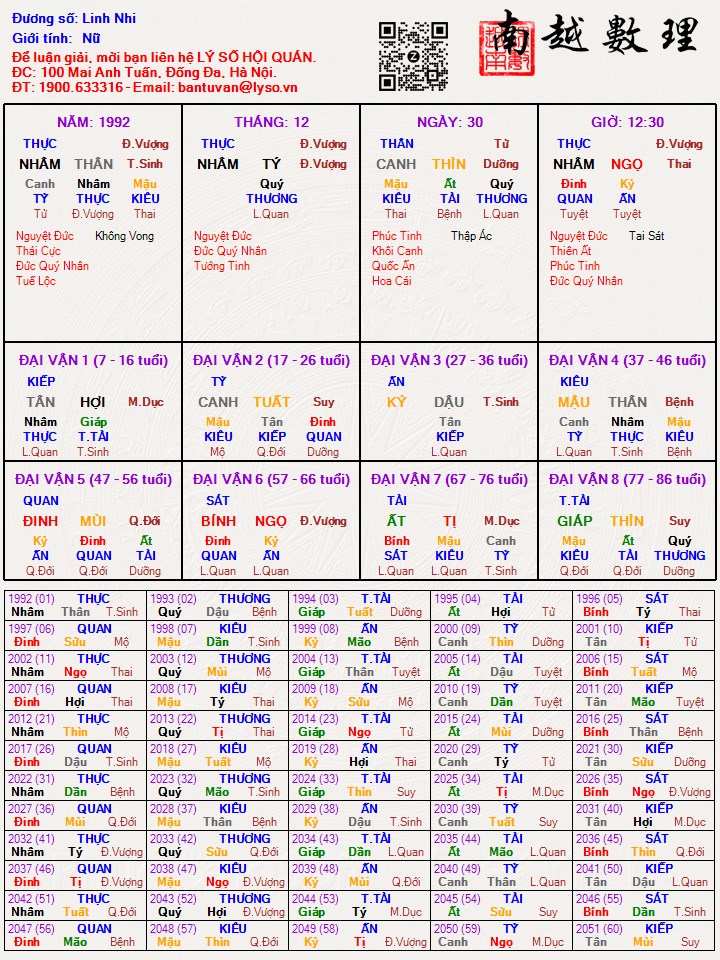Click the 'THÁNG: 12' pillar header
The image size is (720, 960).
click(x=271, y=122)
